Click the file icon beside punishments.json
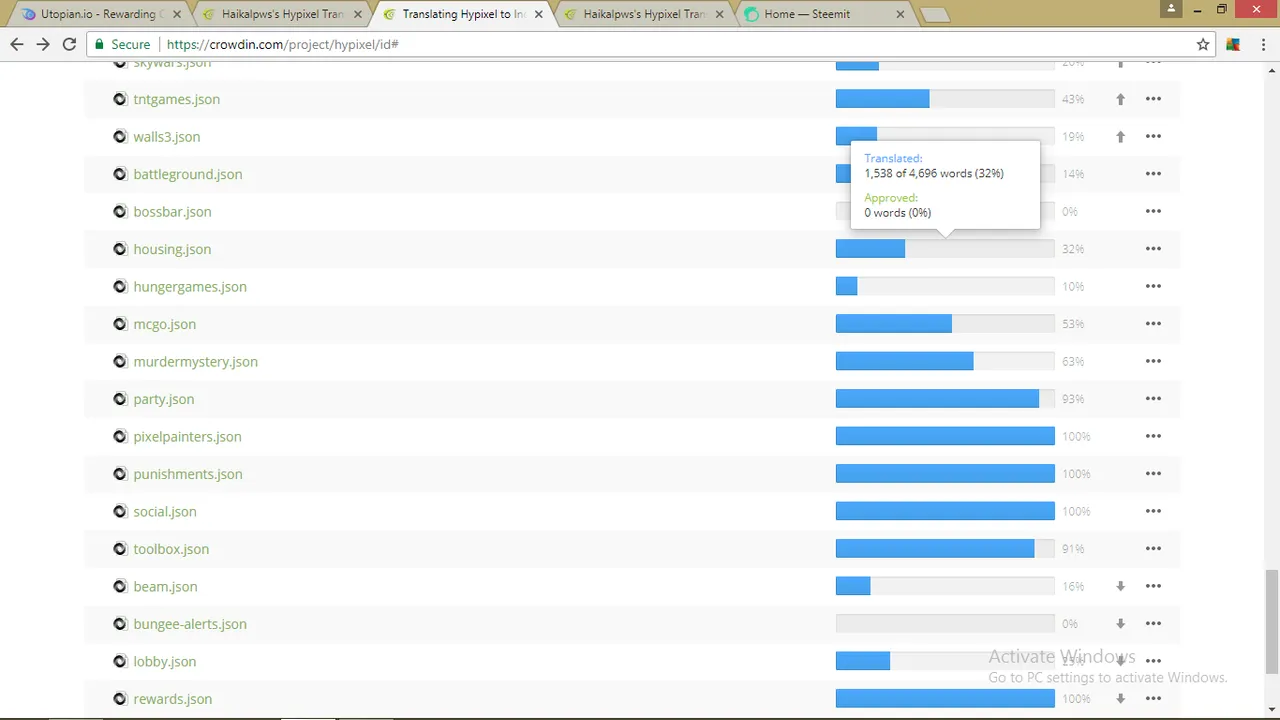Image resolution: width=1280 pixels, height=720 pixels. 120,474
